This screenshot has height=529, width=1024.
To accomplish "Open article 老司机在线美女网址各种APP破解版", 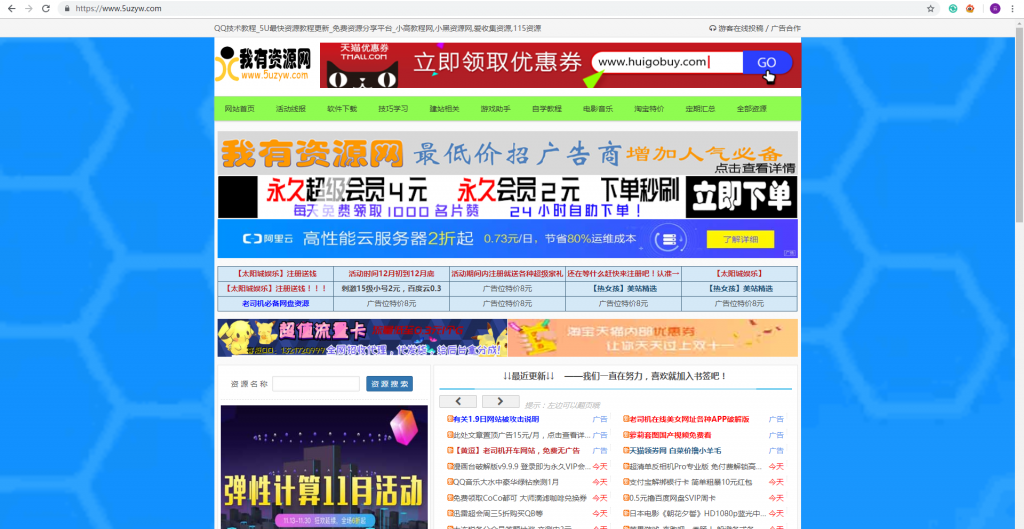I will 689,419.
